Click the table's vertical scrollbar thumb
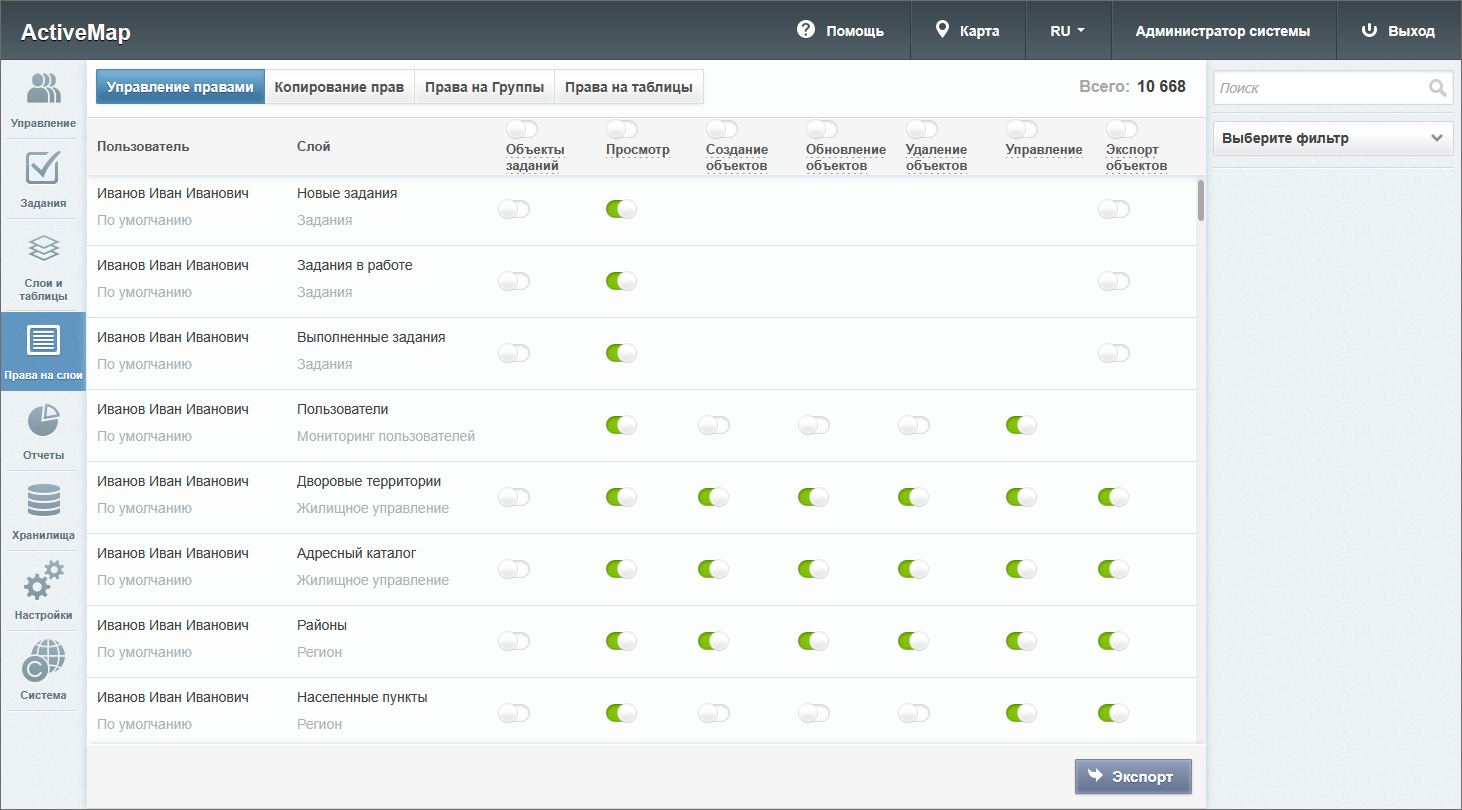Viewport: 1462px width, 810px height. [1200, 200]
